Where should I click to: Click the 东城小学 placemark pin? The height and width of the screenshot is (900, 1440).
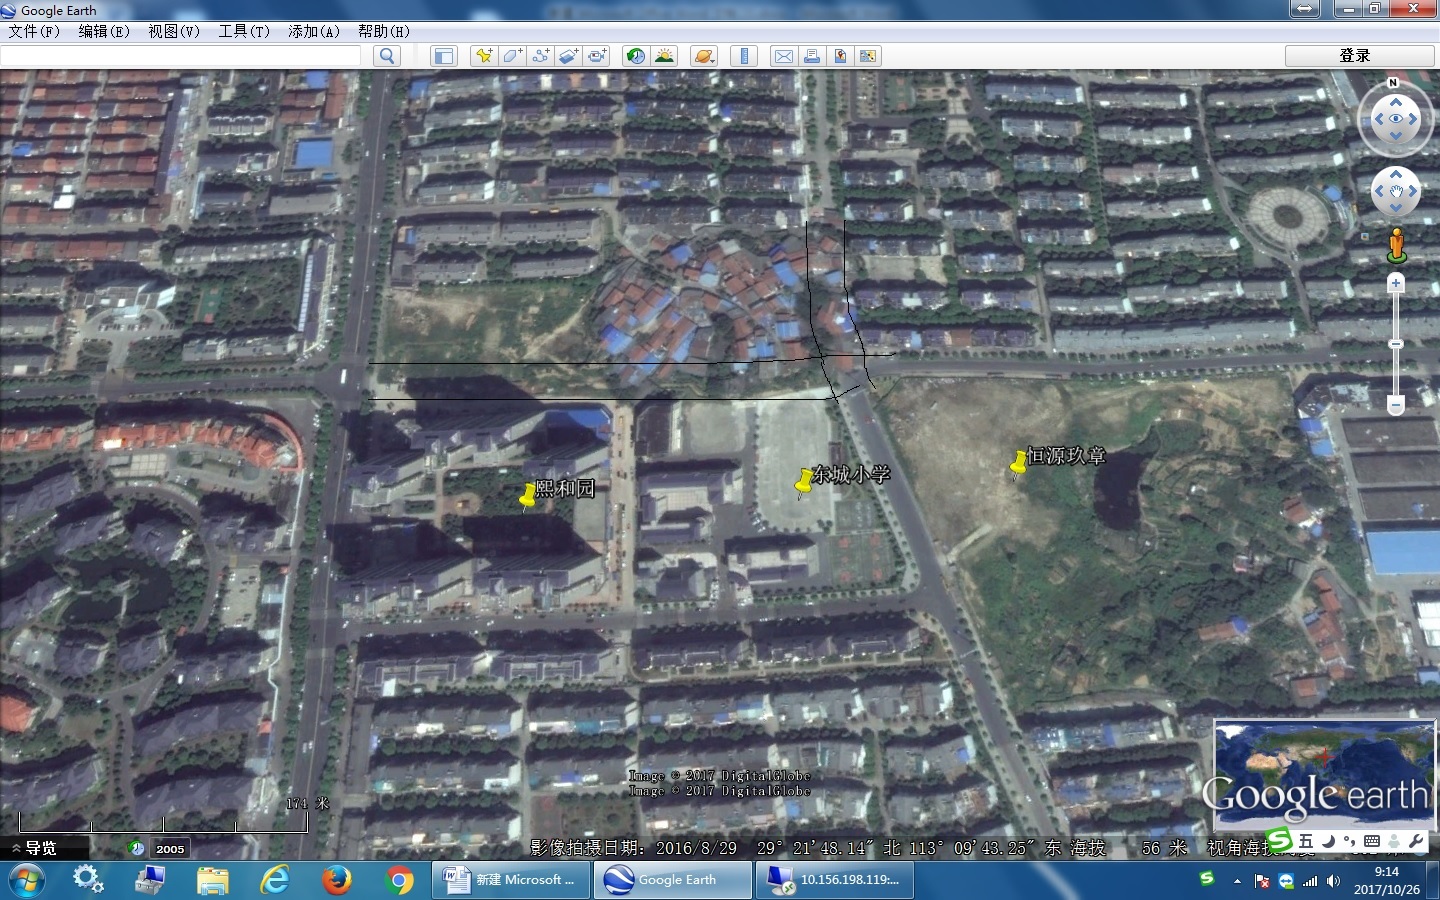(803, 483)
